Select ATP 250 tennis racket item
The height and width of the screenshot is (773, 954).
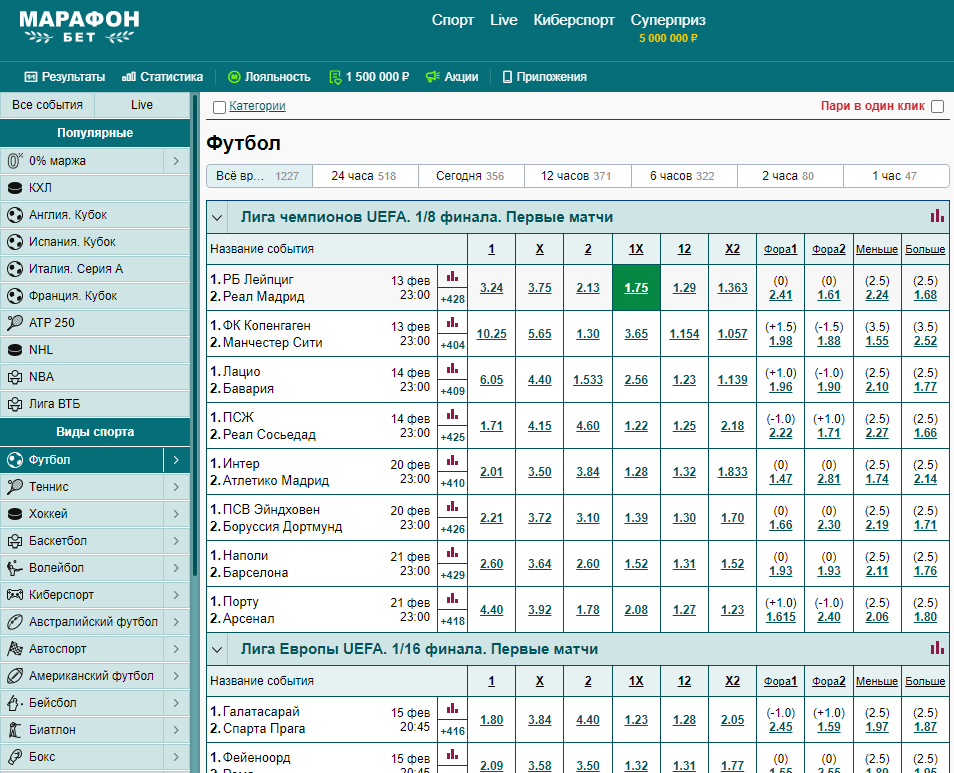pyautogui.click(x=95, y=323)
